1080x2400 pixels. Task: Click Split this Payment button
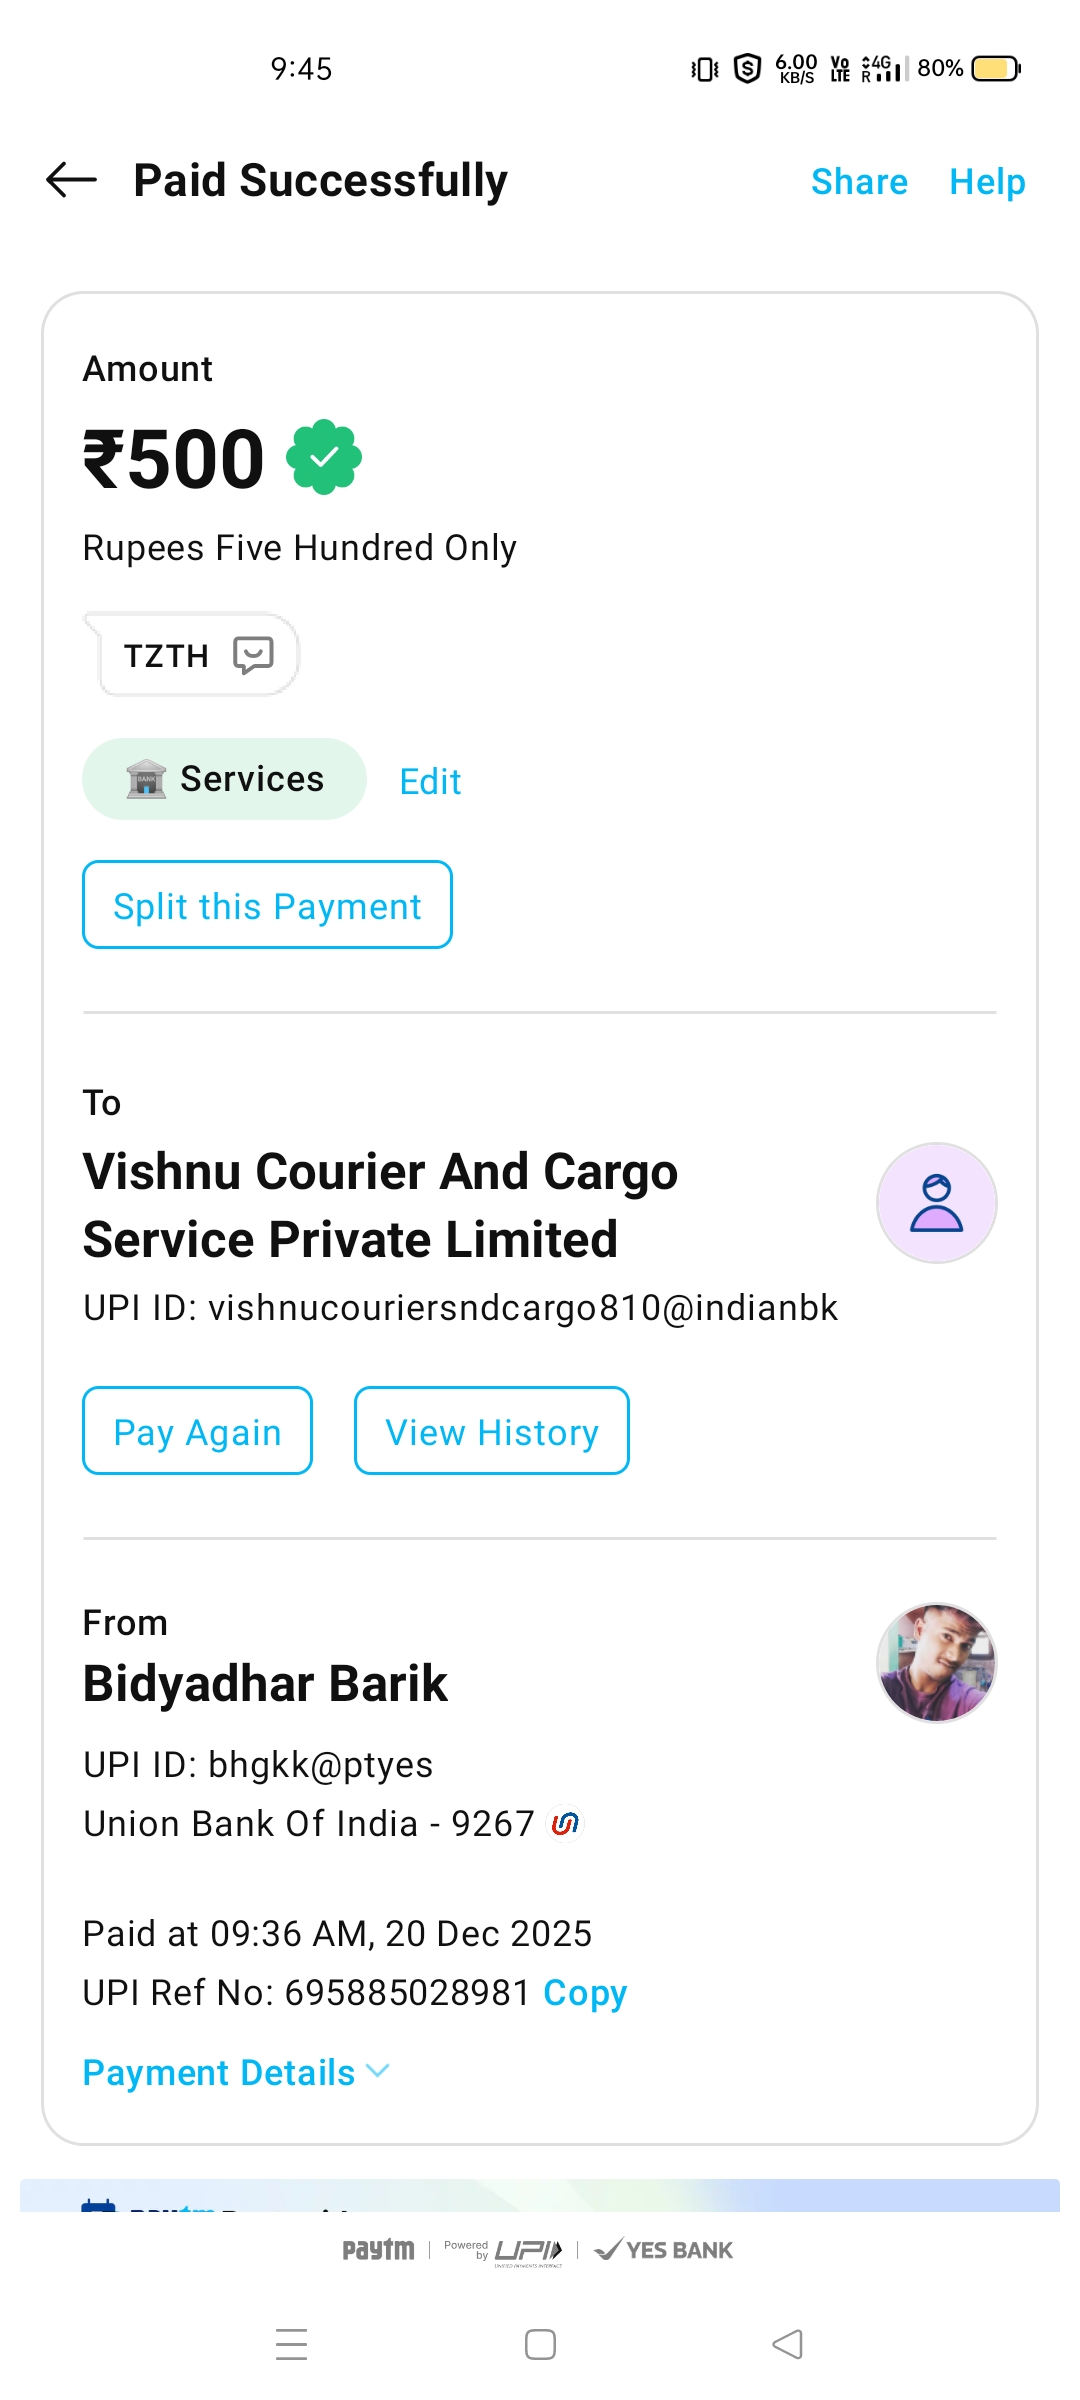pyautogui.click(x=267, y=905)
